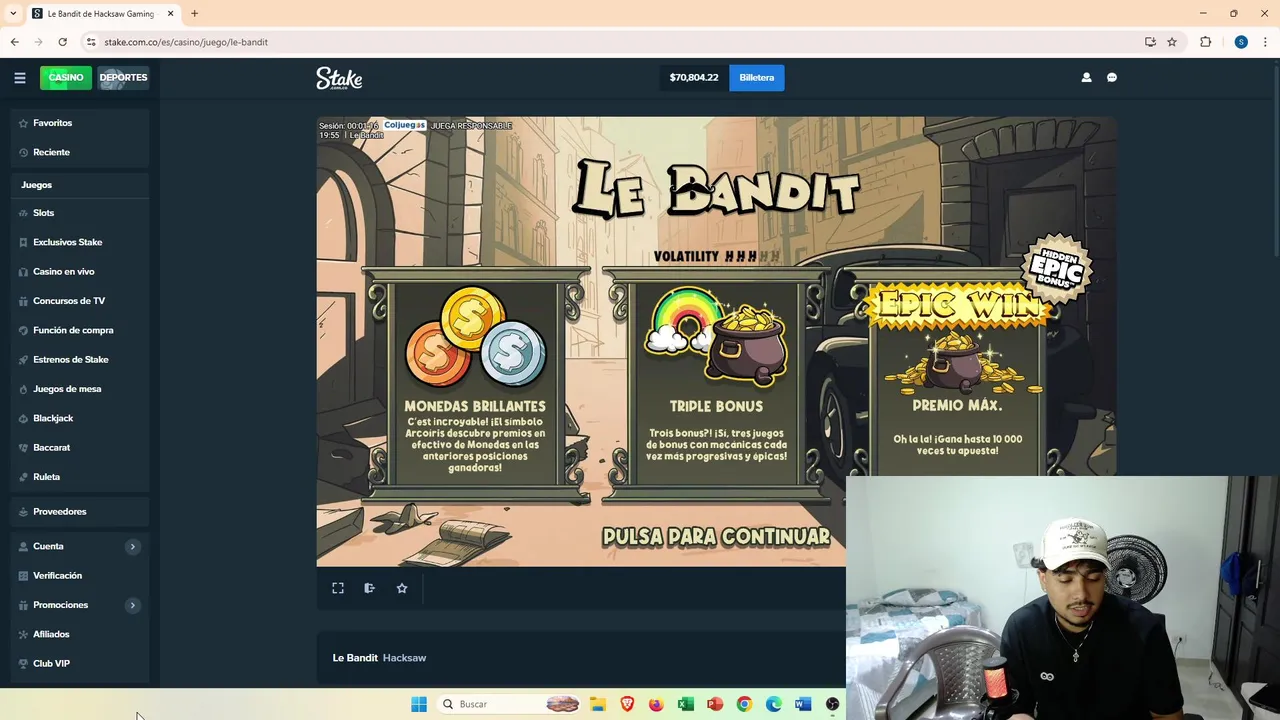Open Word from the taskbar
Screen dimensions: 1280x720
[802, 704]
